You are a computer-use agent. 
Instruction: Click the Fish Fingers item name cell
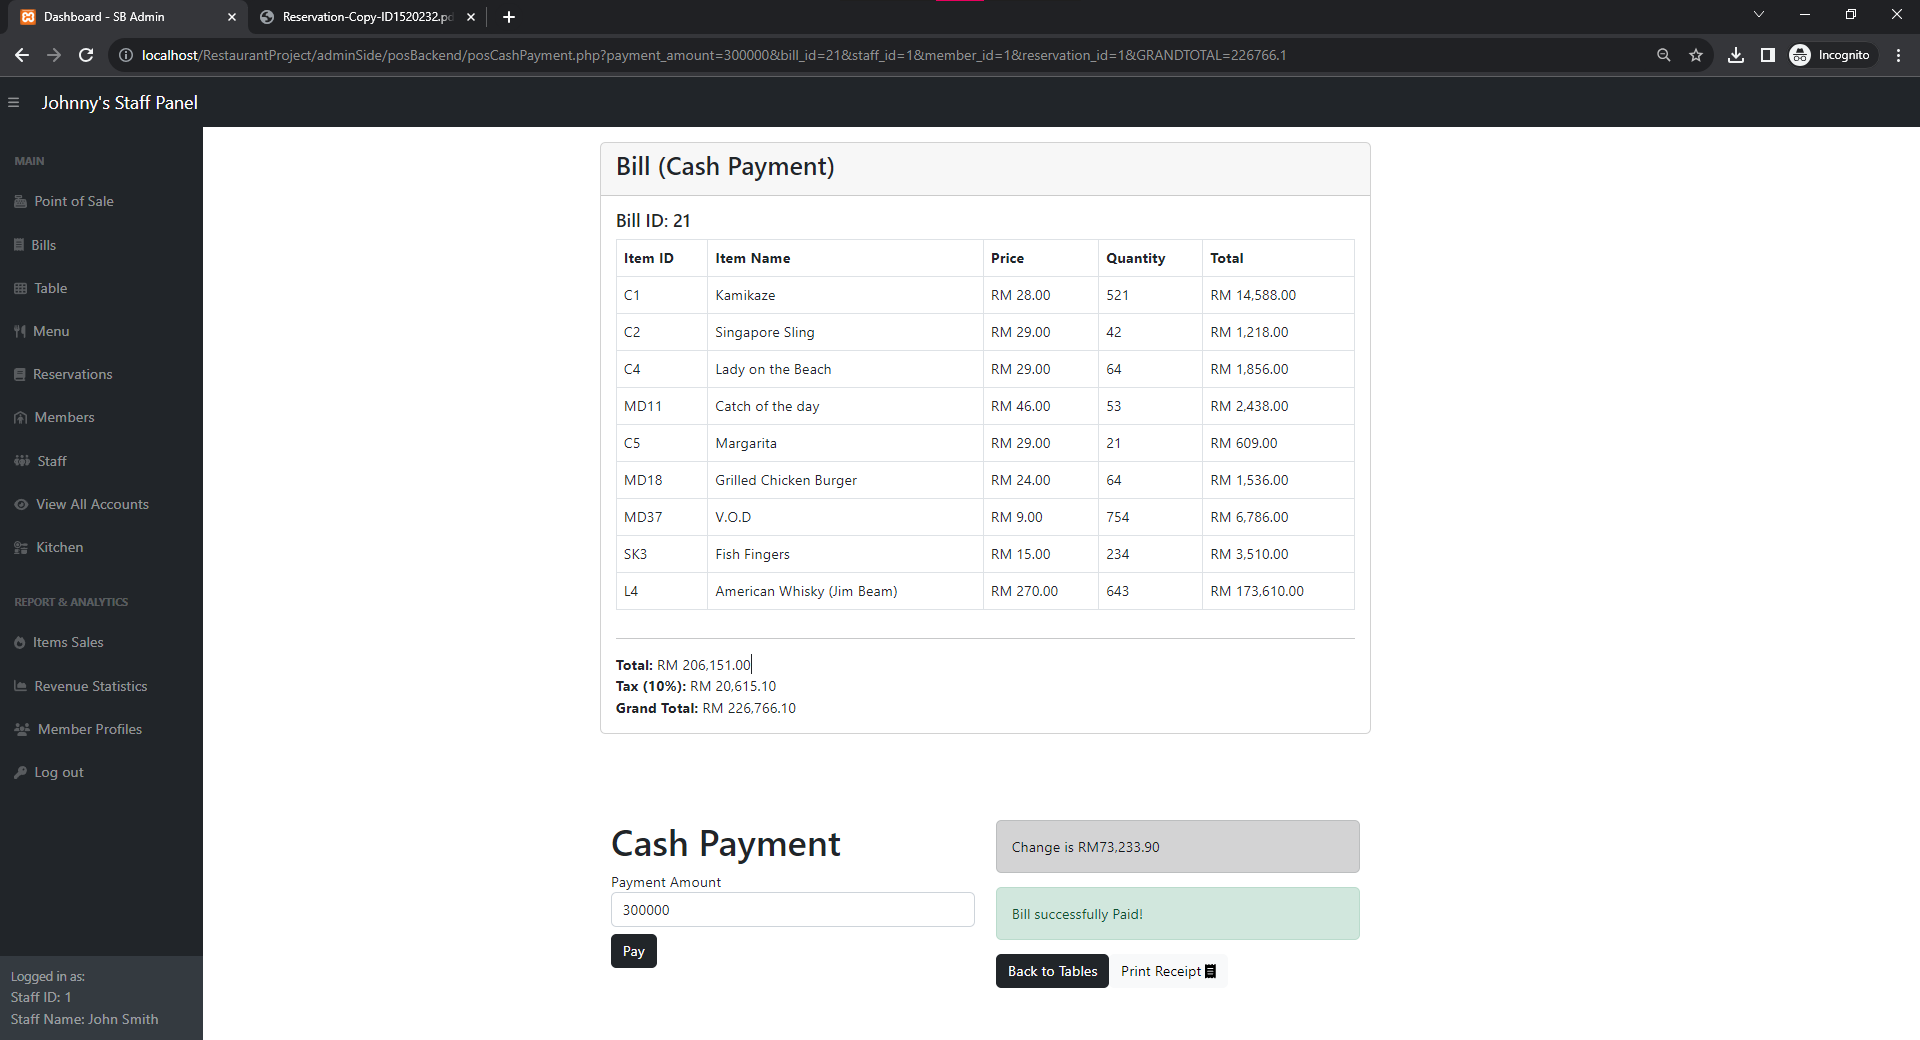(845, 554)
